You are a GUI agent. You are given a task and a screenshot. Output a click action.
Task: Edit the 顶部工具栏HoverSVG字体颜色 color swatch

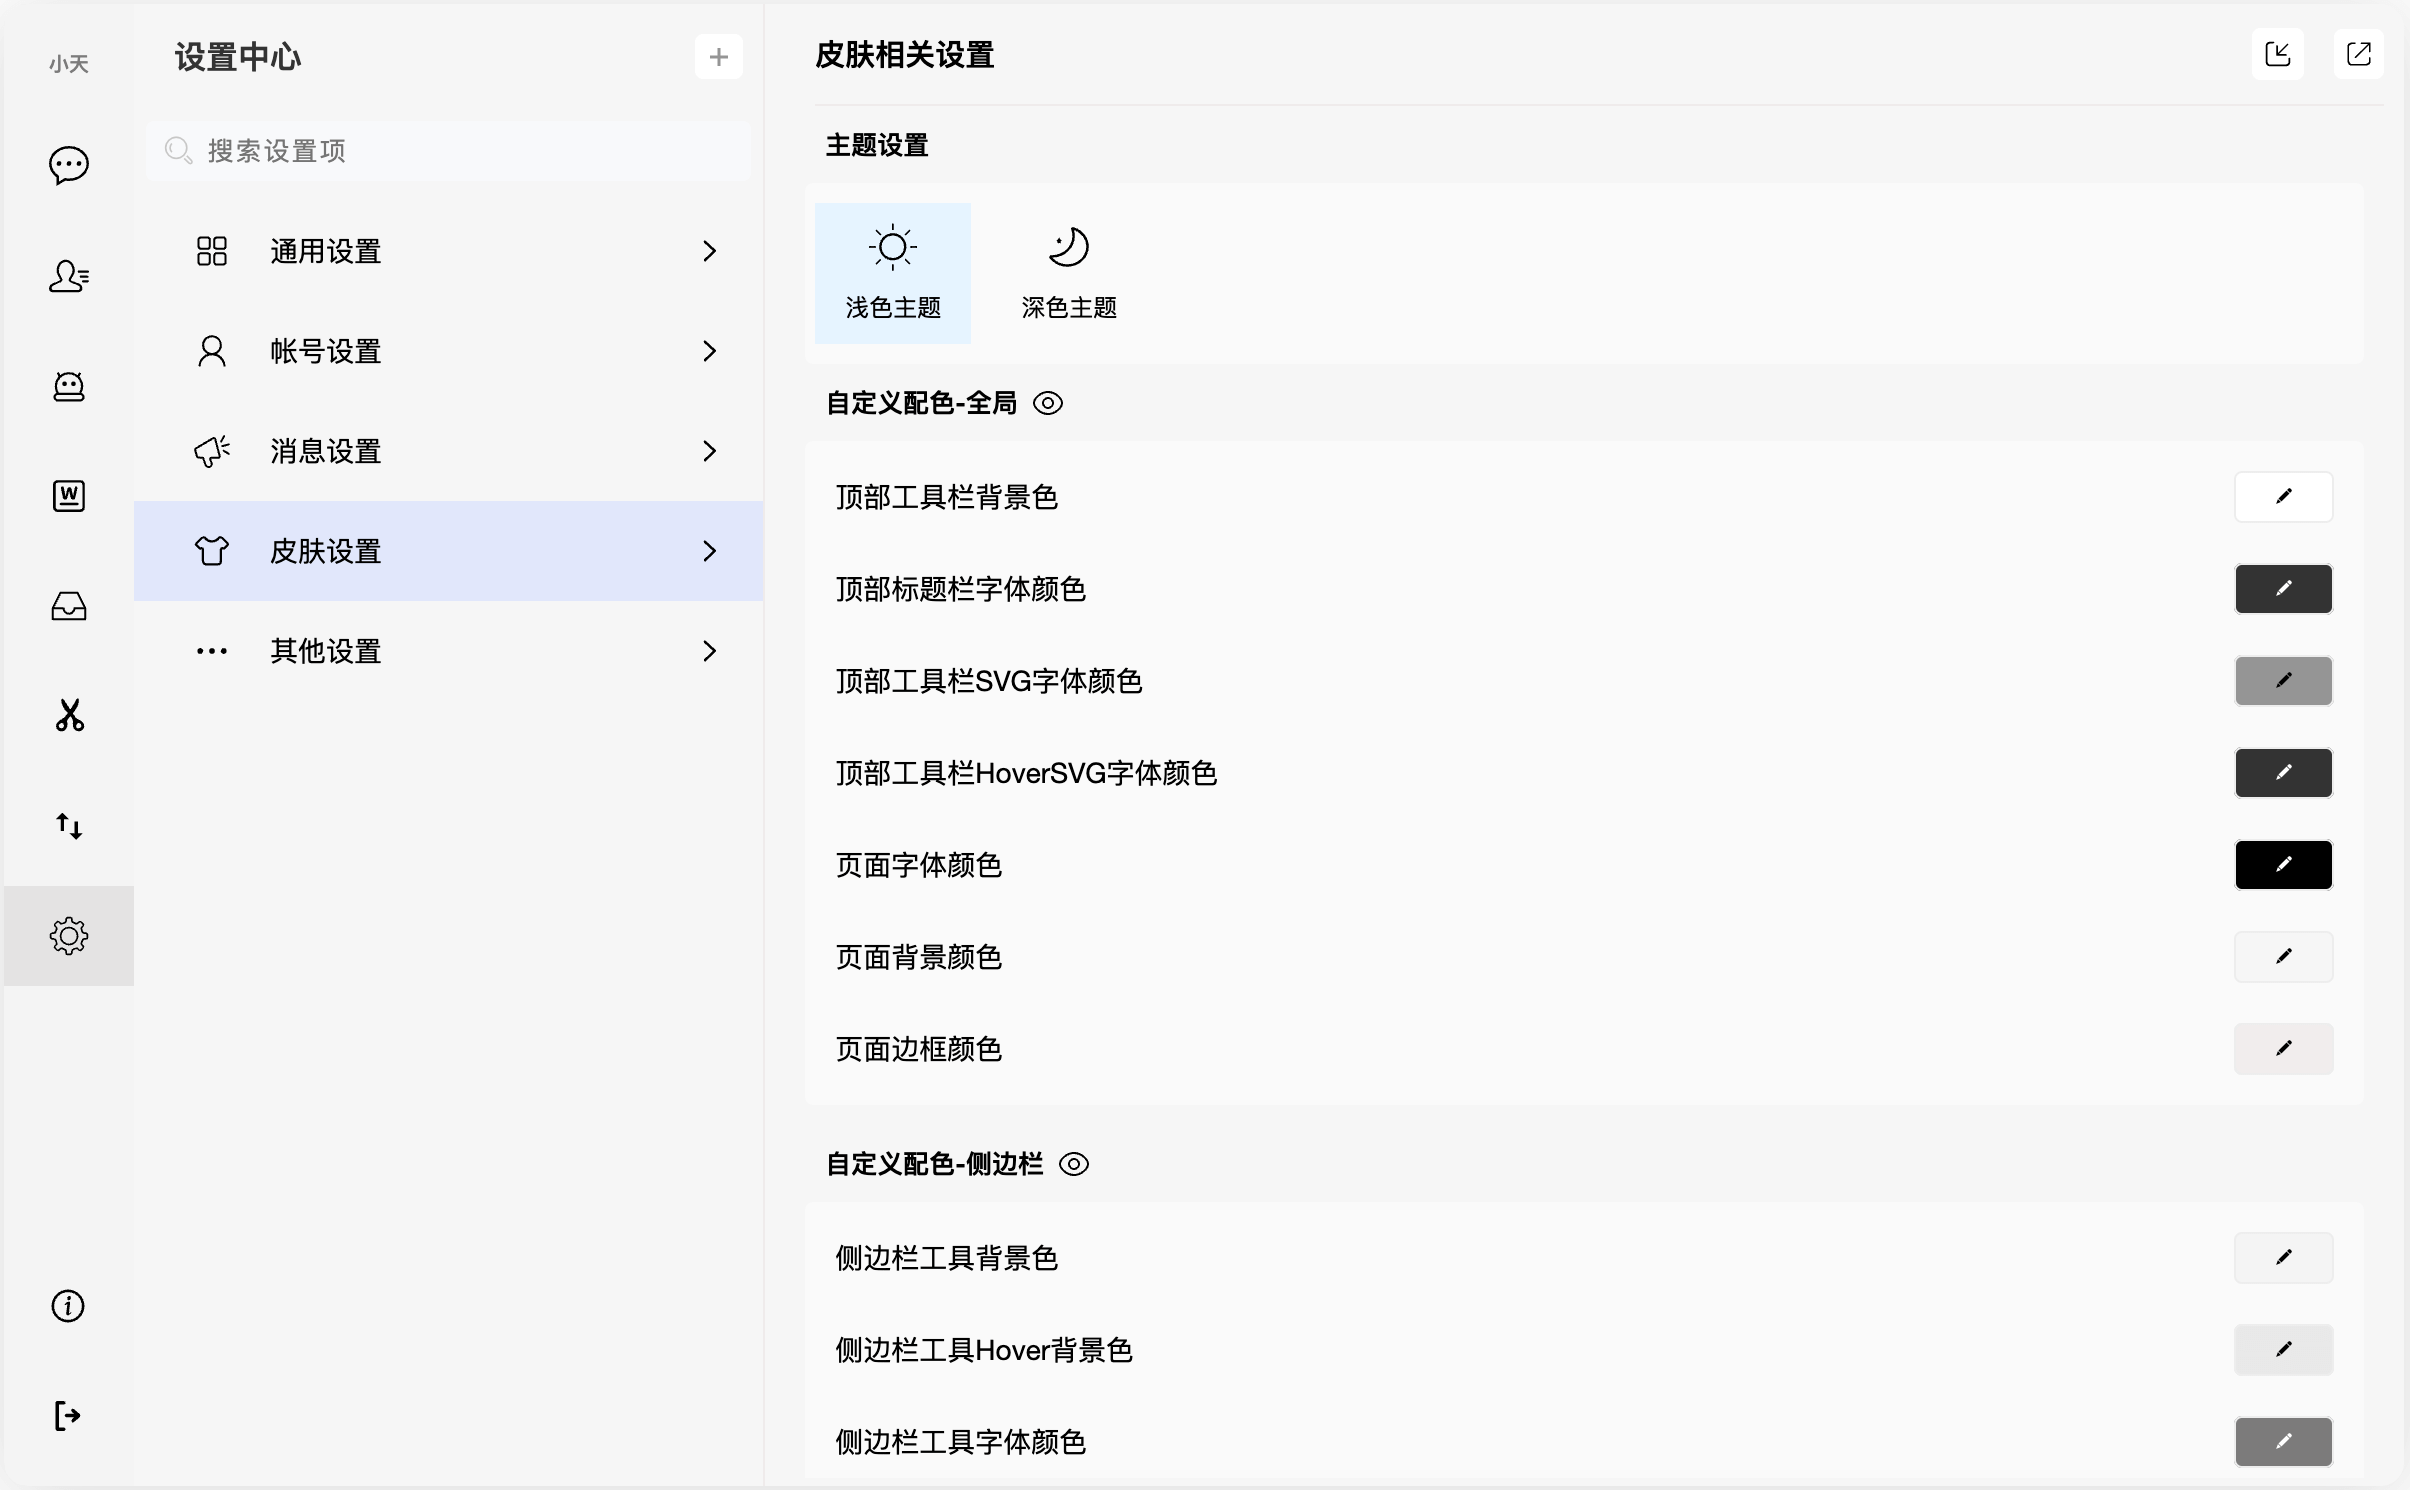point(2284,773)
